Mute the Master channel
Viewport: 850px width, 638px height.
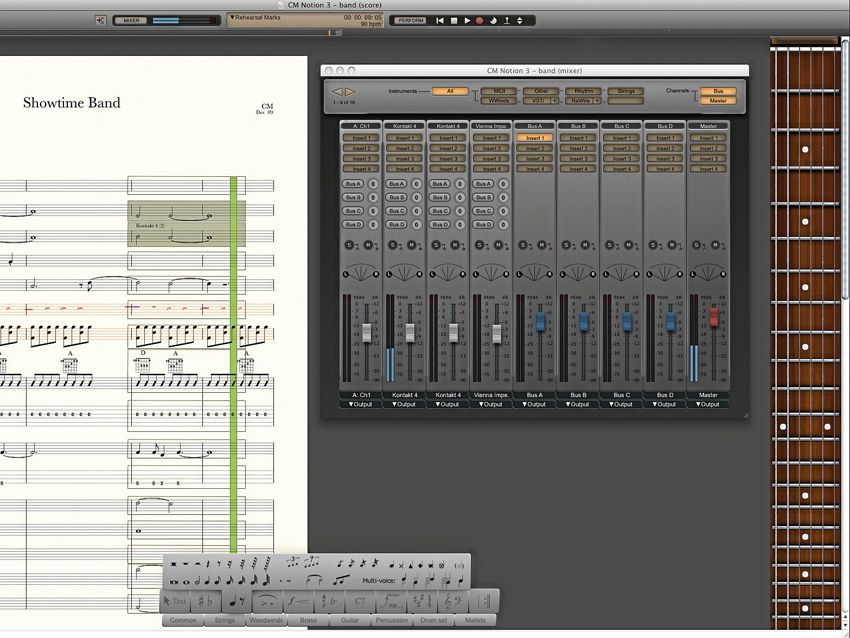coord(716,245)
